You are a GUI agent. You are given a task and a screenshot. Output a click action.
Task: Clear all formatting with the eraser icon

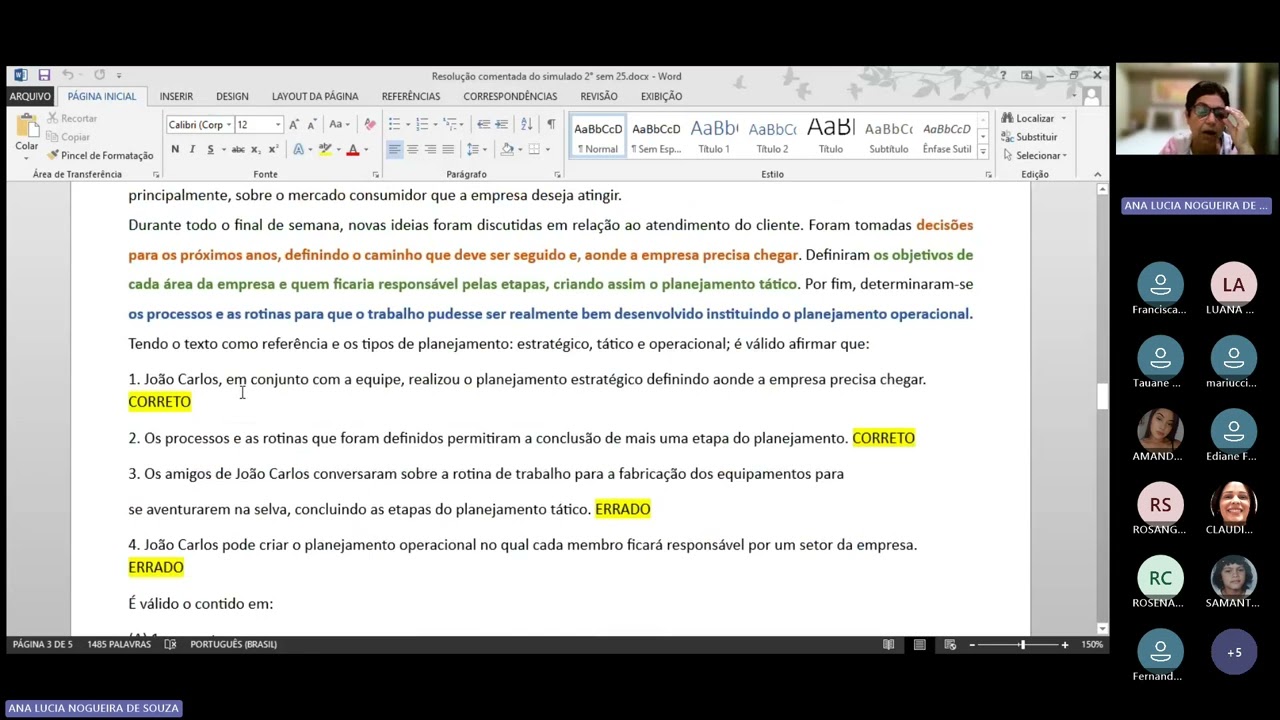click(x=370, y=125)
